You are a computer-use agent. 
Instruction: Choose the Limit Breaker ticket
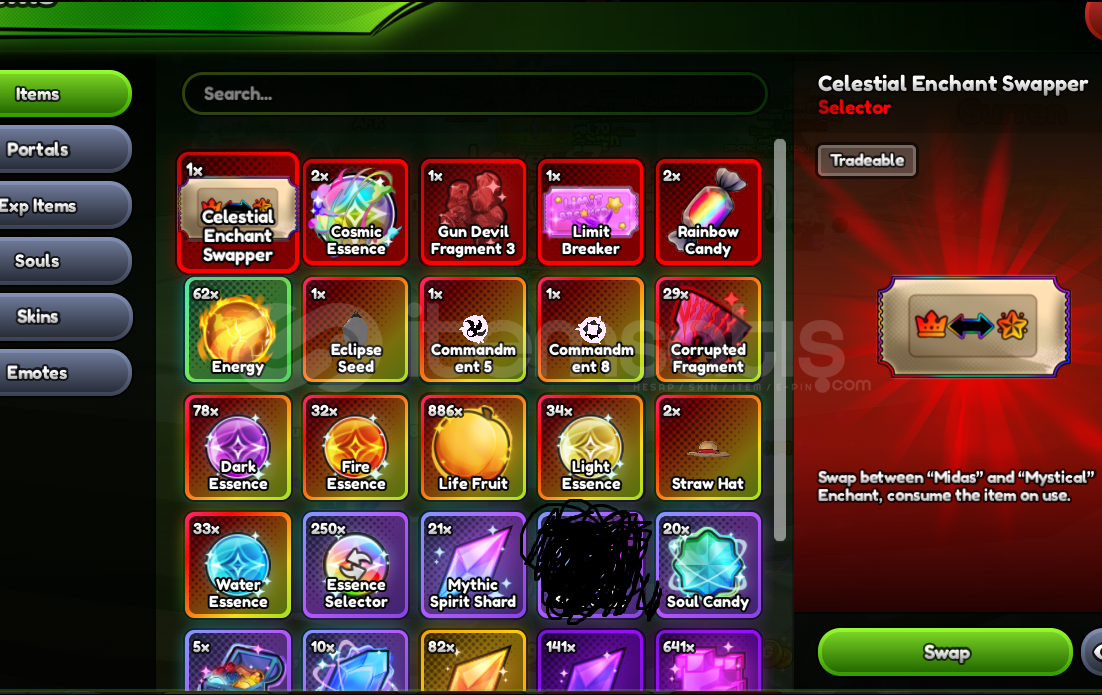pos(590,212)
